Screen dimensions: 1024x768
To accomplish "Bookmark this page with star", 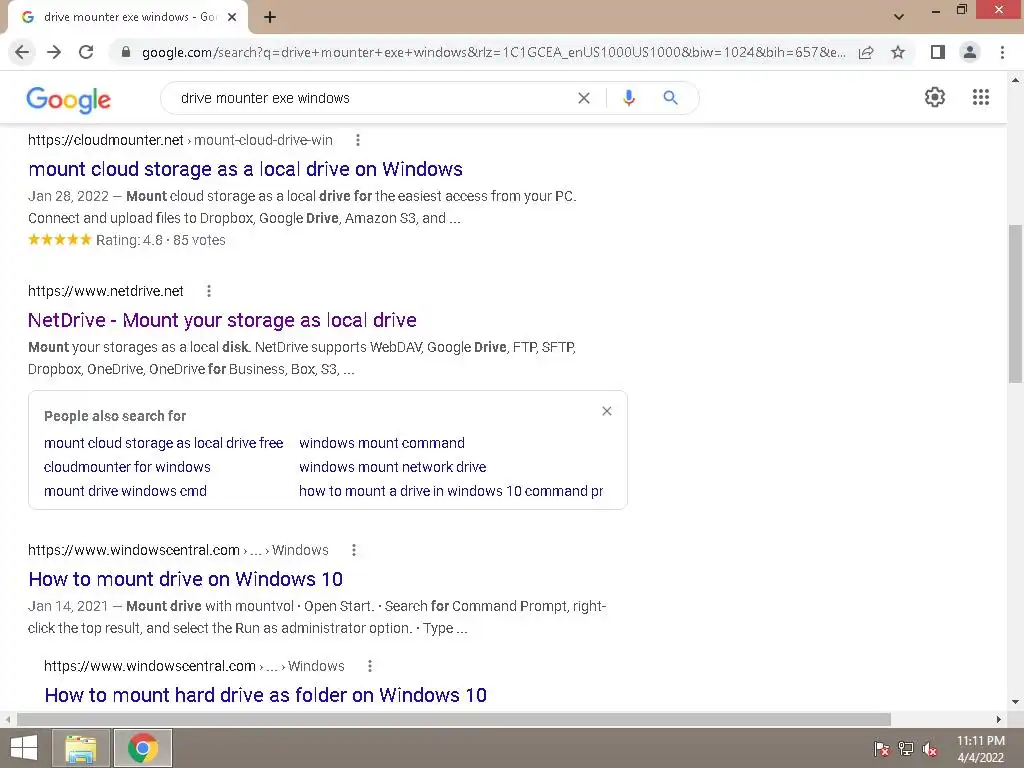I will [898, 52].
